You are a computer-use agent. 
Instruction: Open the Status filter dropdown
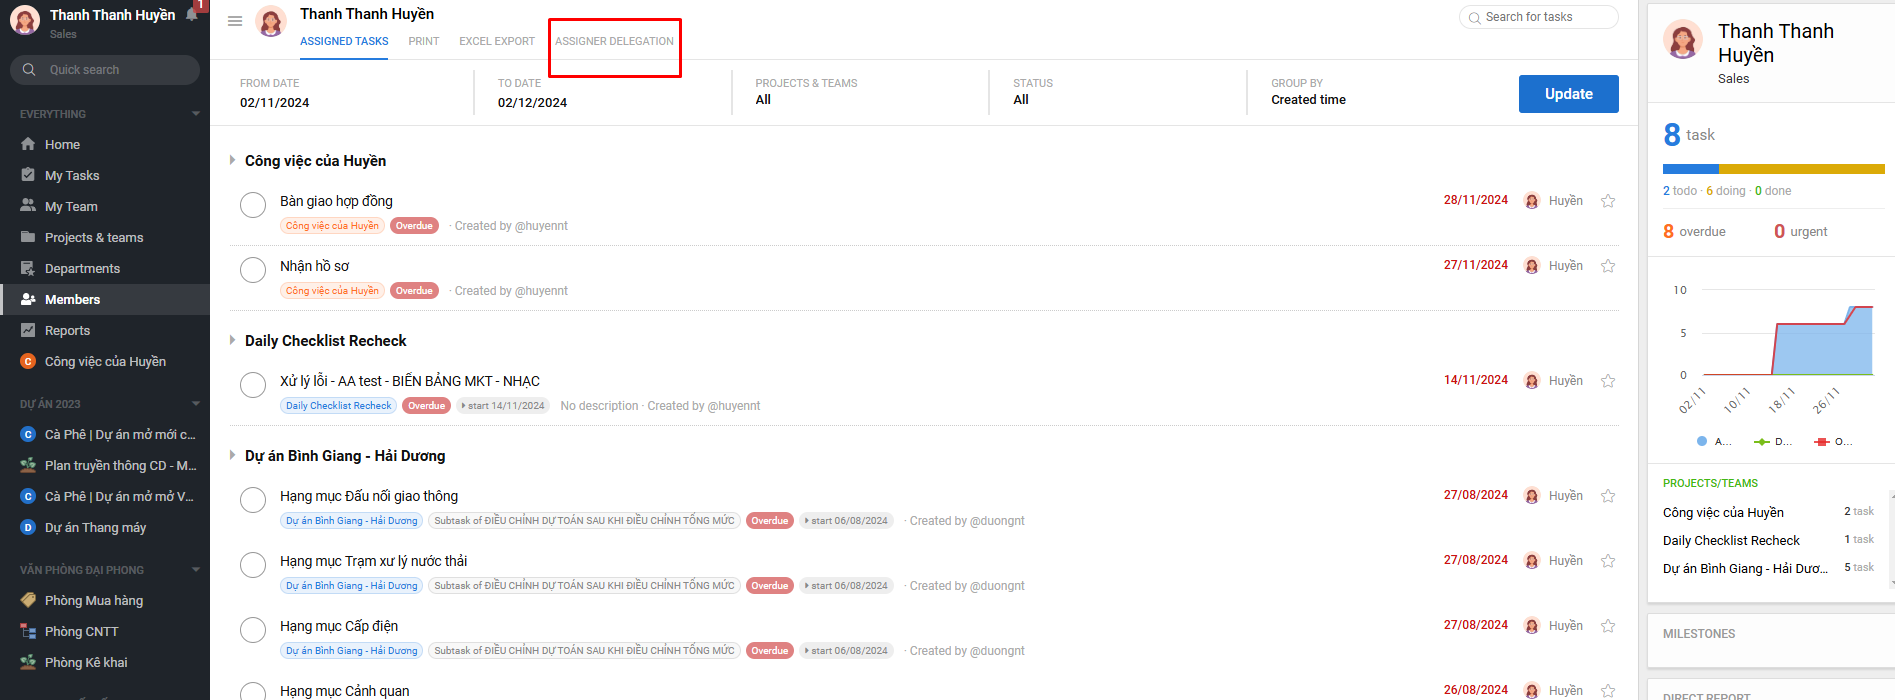tap(1118, 92)
